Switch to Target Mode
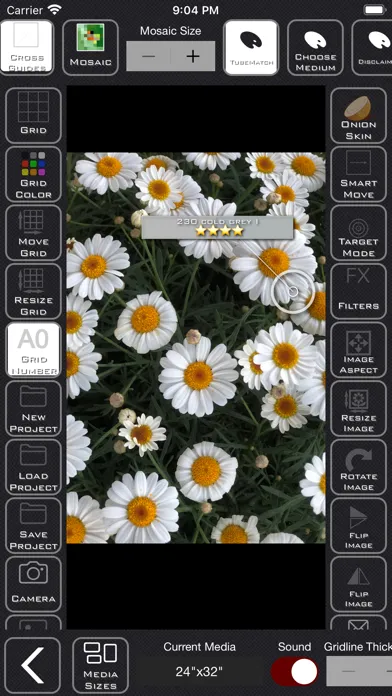392x696 pixels. 358,233
